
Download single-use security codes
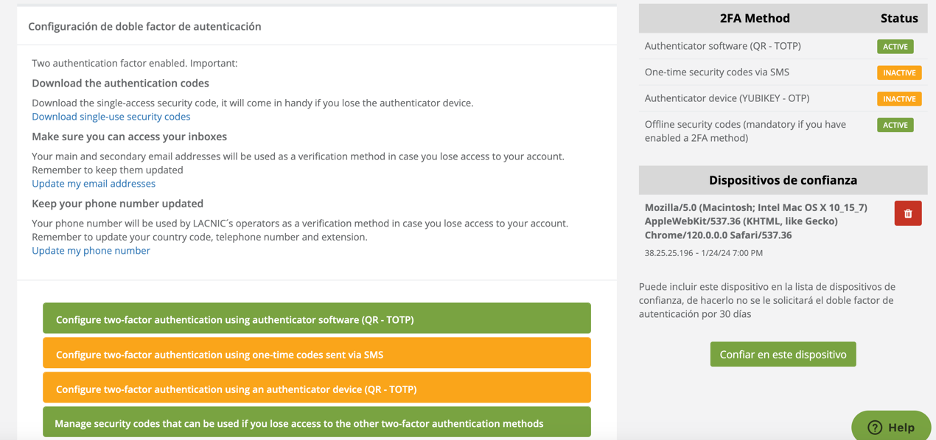pyautogui.click(x=111, y=117)
